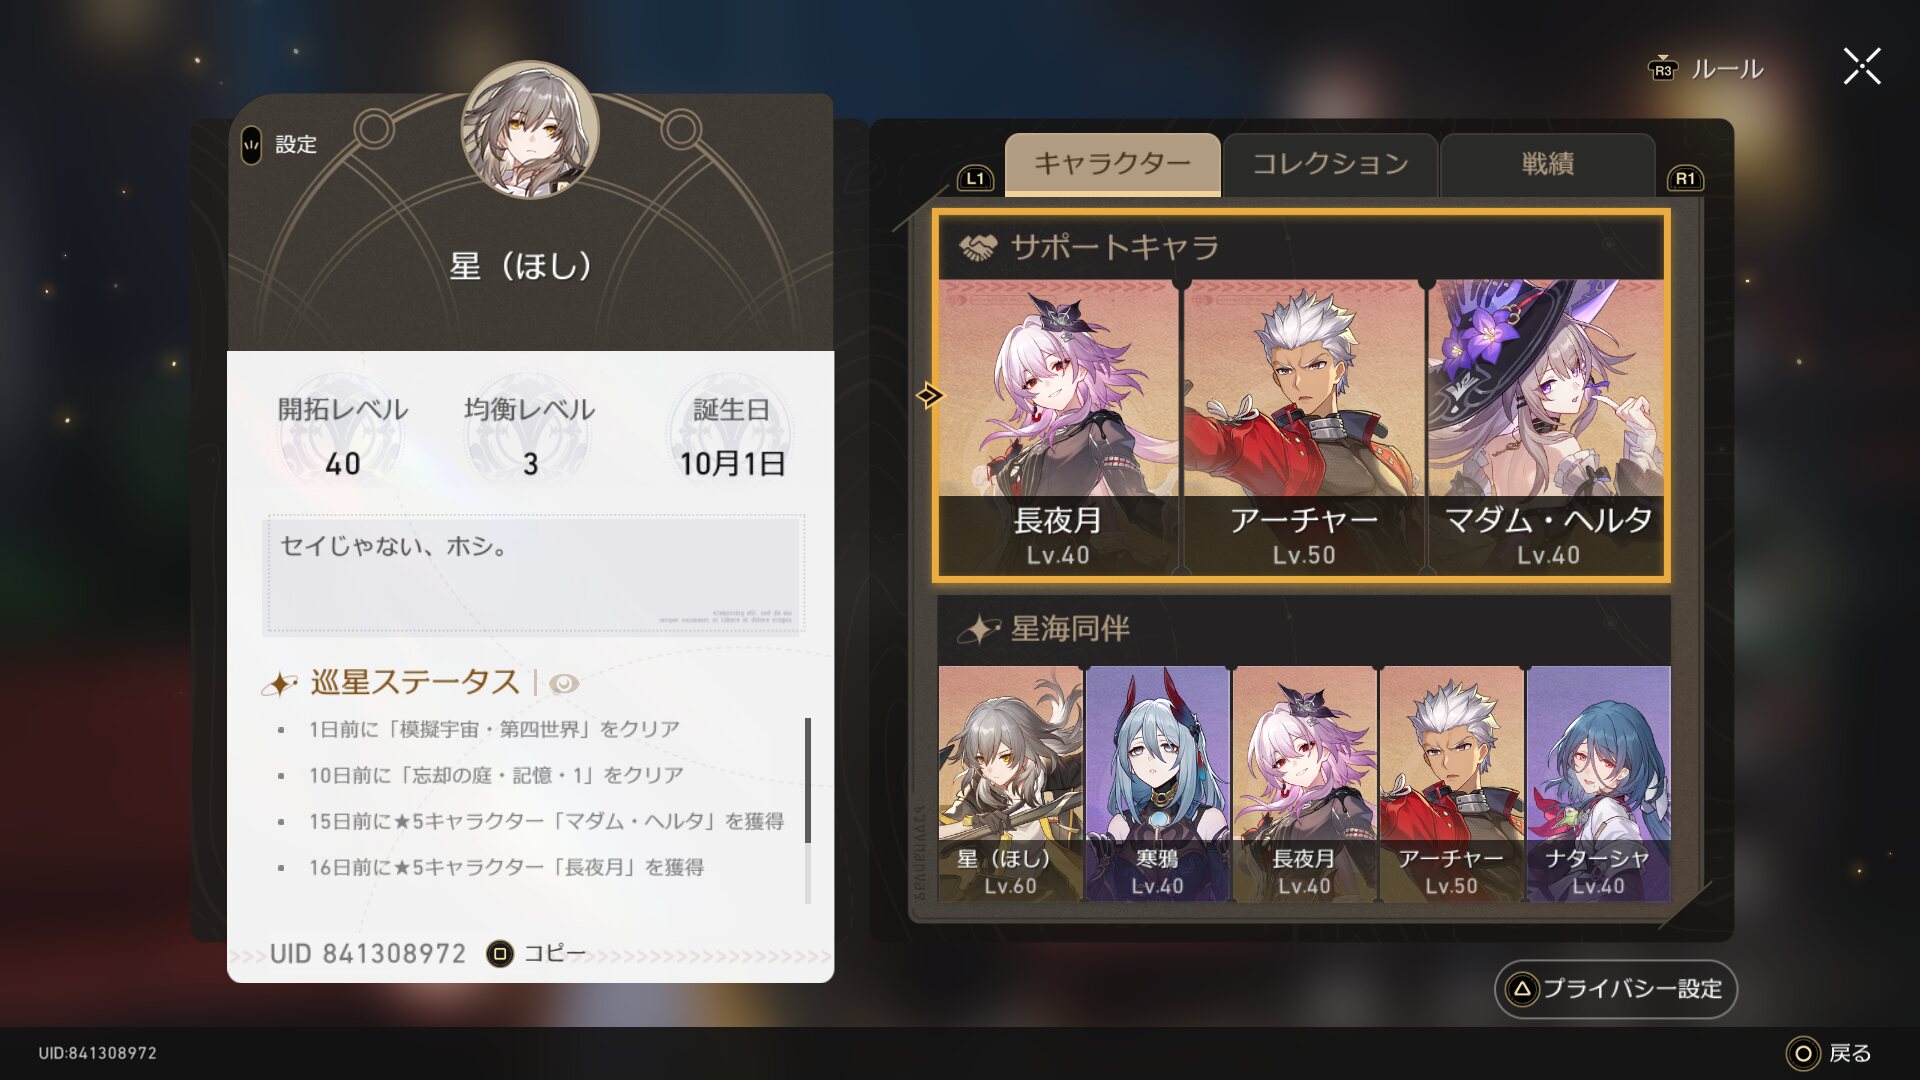1920x1080 pixels.
Task: Select the キャラクター tab
Action: 1112,164
